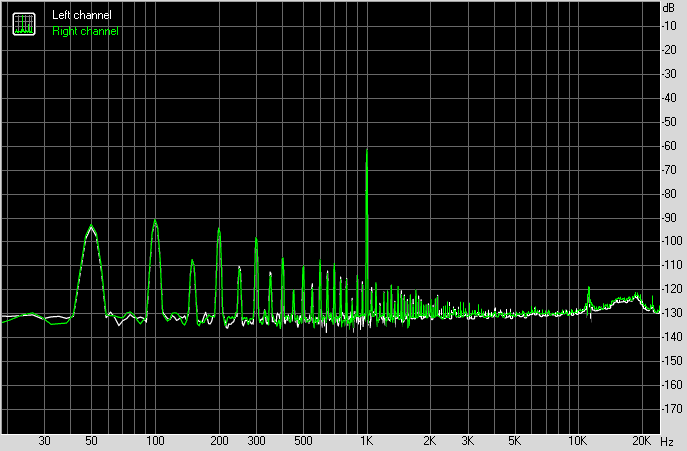687x451 pixels.
Task: Click the -130 dB axis label
Action: tap(671, 313)
